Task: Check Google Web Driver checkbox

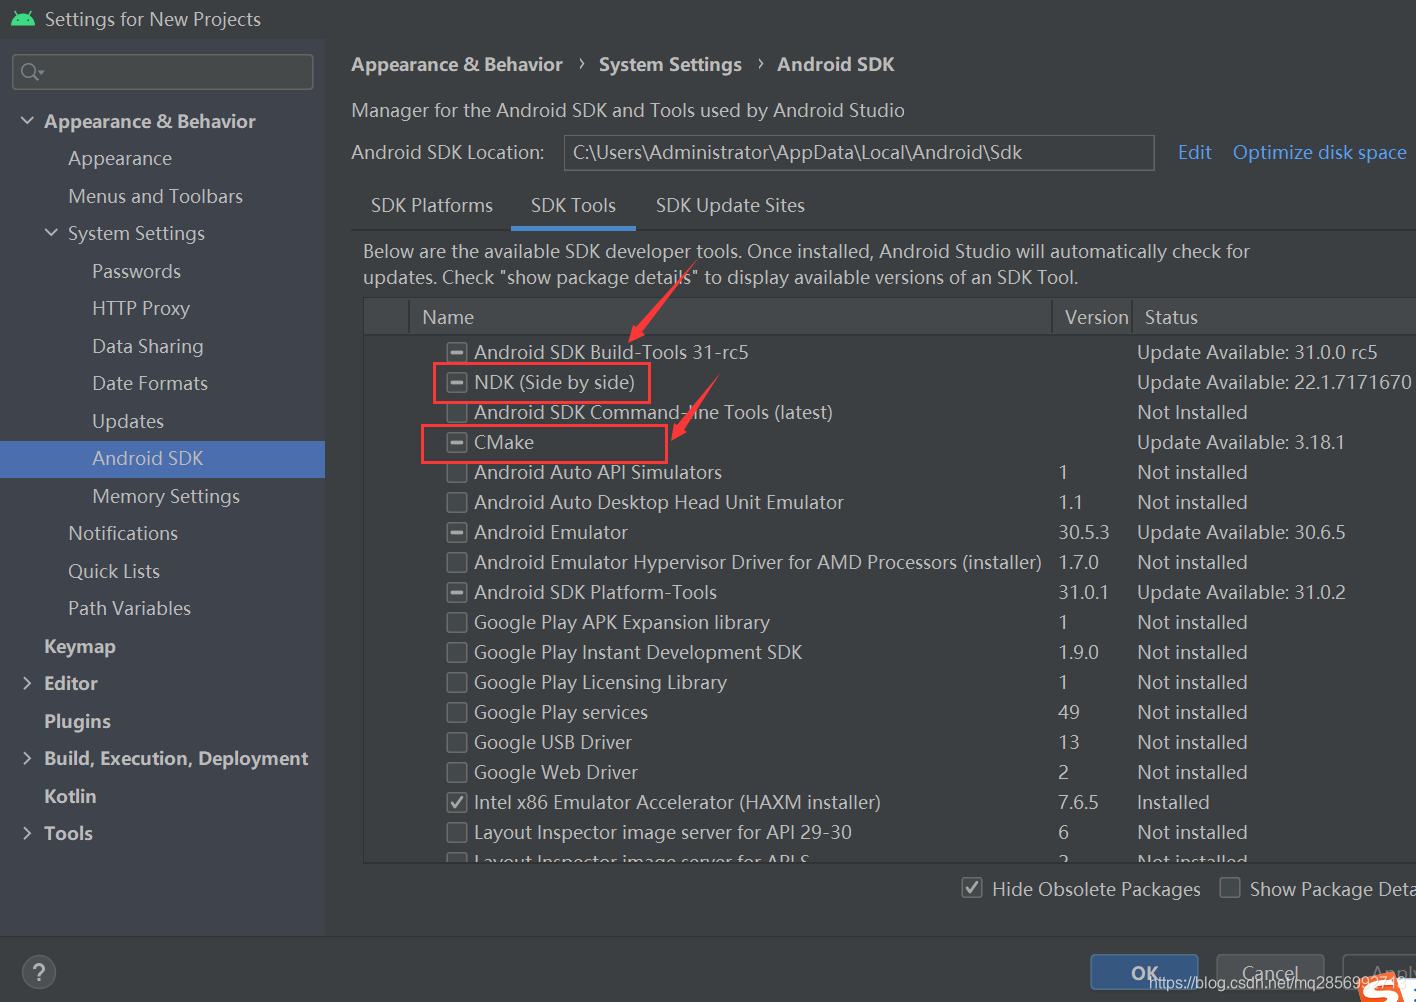Action: click(x=457, y=772)
